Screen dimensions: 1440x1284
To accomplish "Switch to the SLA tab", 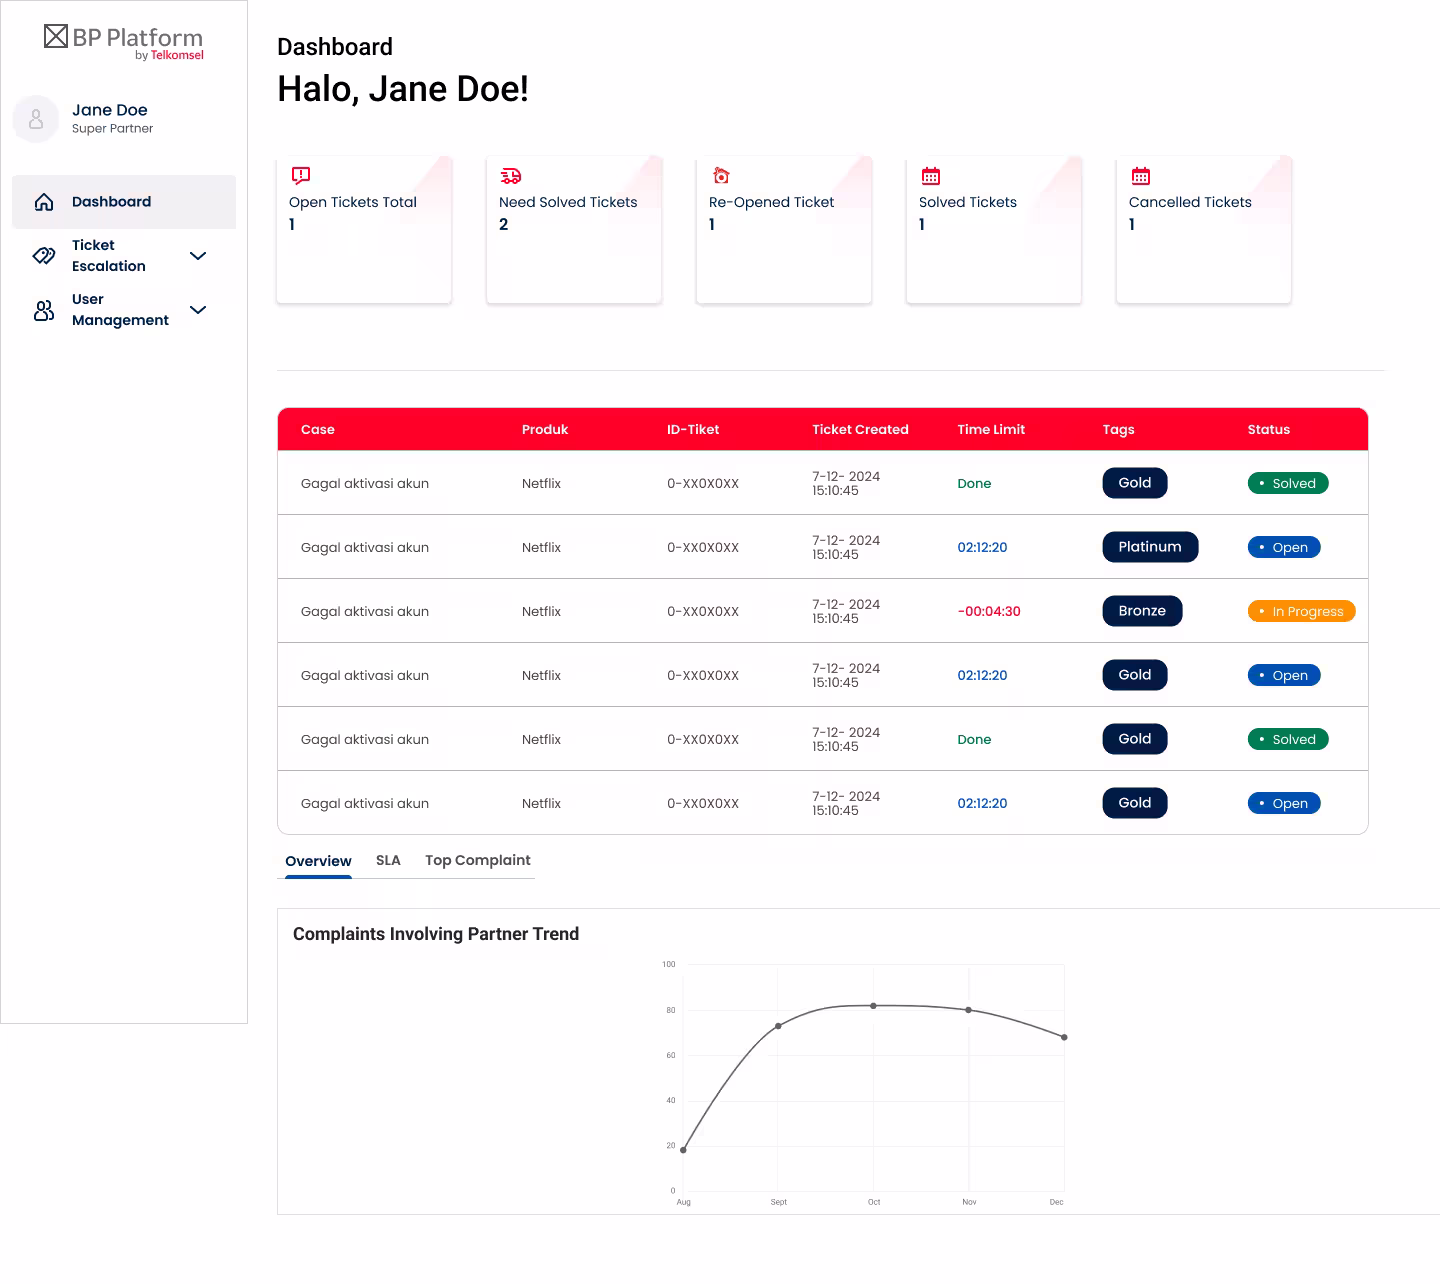I will click(x=388, y=860).
